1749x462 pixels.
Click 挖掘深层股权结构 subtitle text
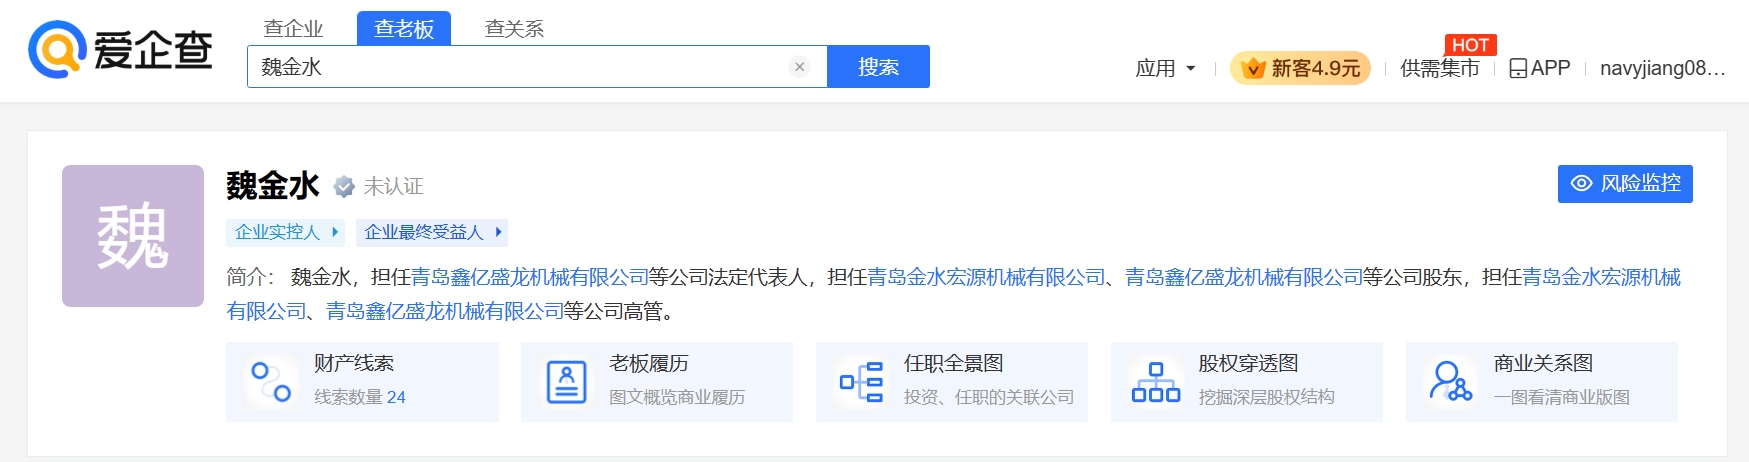pos(1267,397)
